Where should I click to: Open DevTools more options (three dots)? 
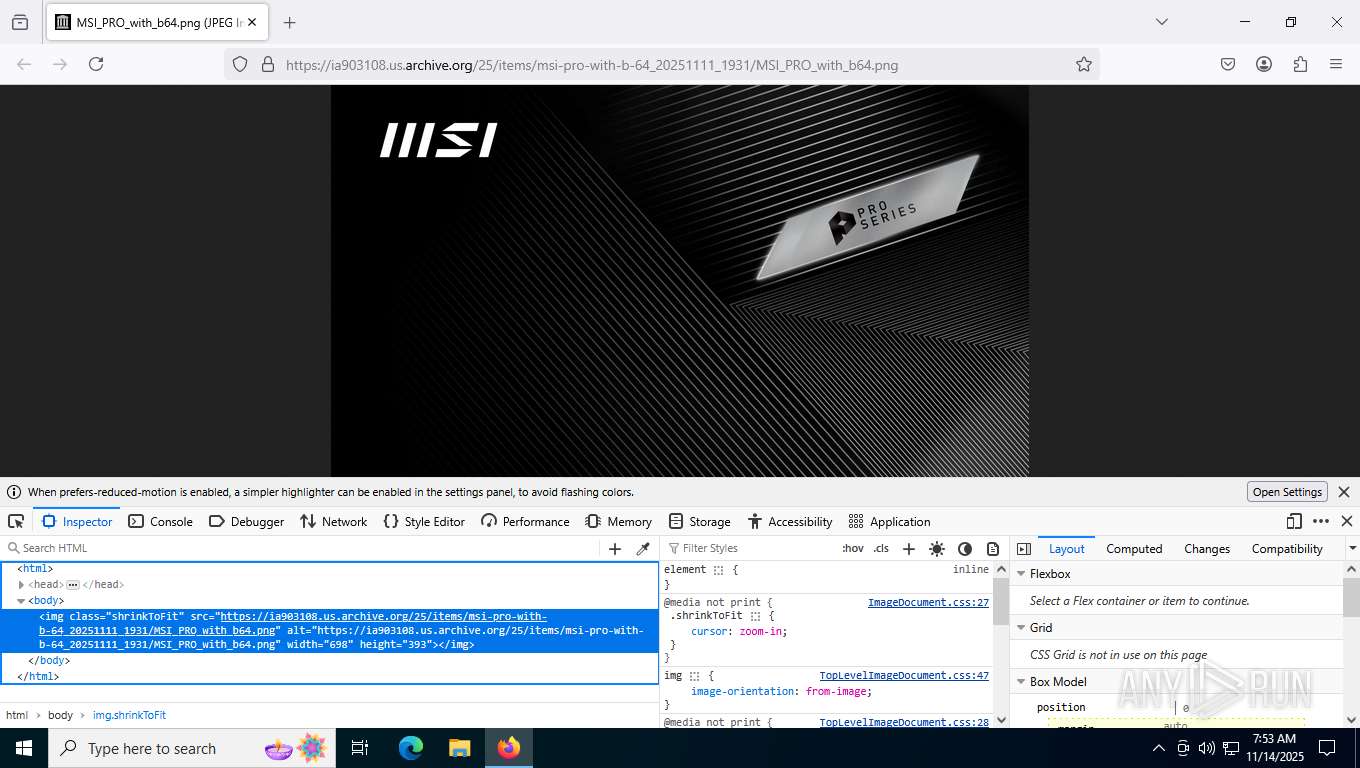[x=1321, y=521]
